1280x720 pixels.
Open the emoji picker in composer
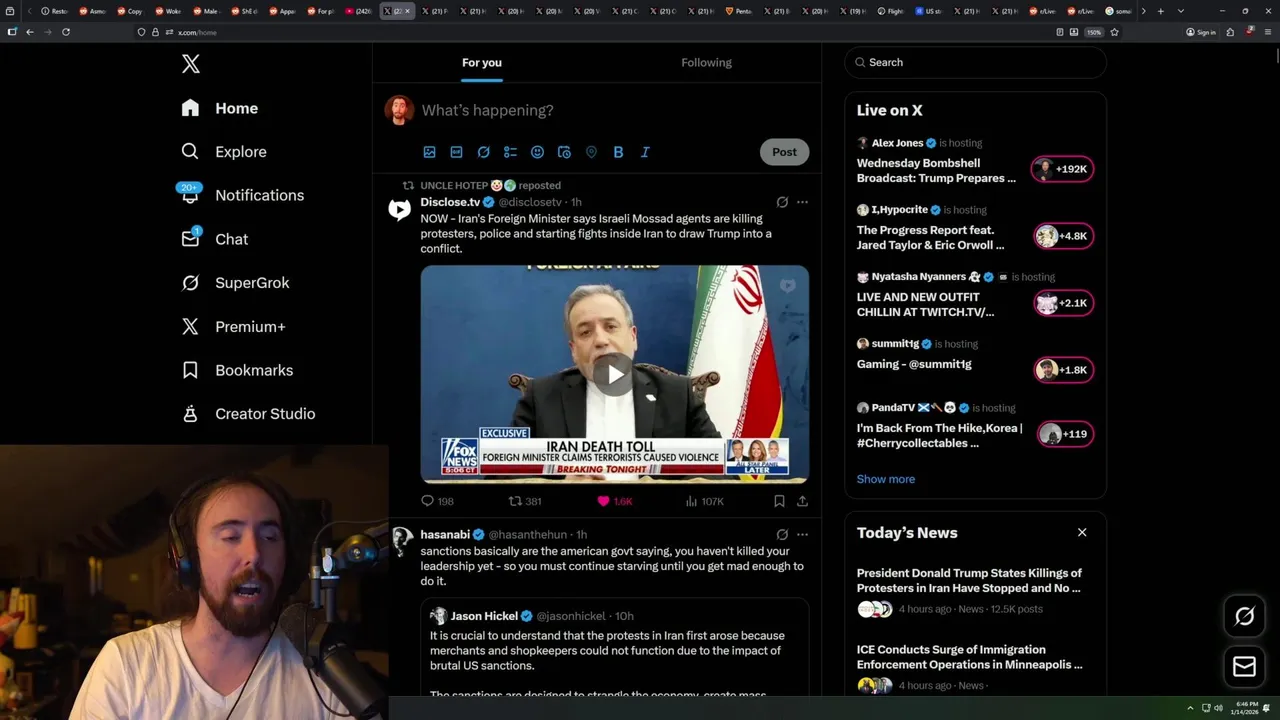click(537, 152)
